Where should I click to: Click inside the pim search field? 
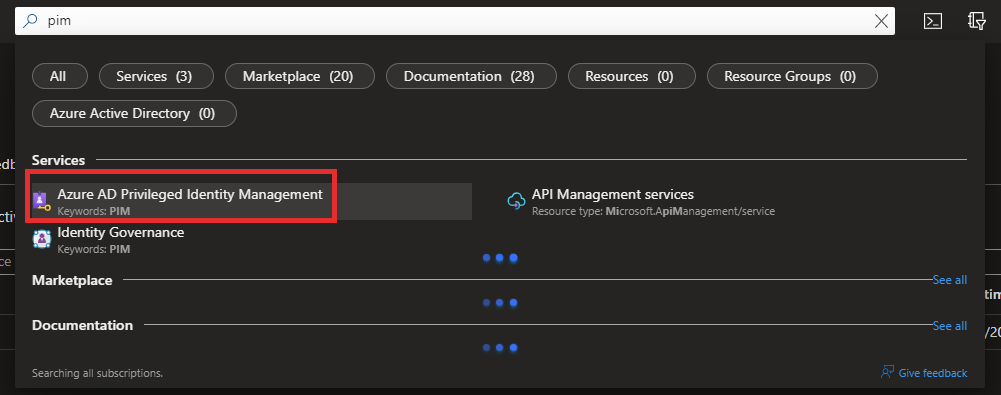tap(455, 21)
